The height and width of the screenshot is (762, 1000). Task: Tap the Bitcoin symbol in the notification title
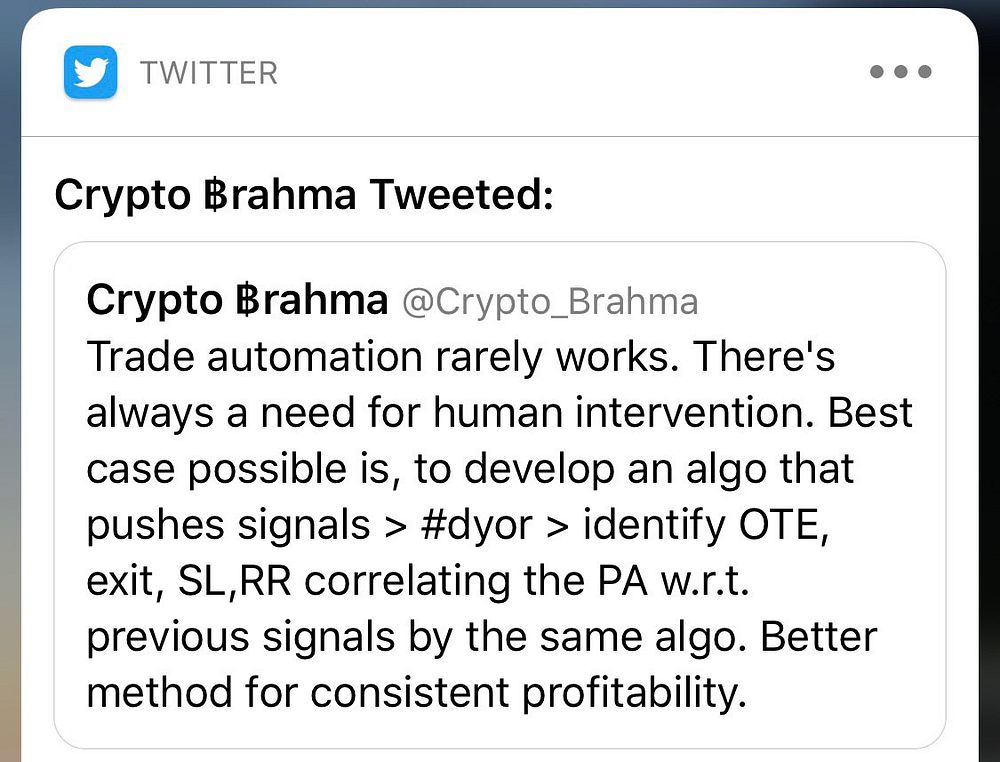pos(216,194)
